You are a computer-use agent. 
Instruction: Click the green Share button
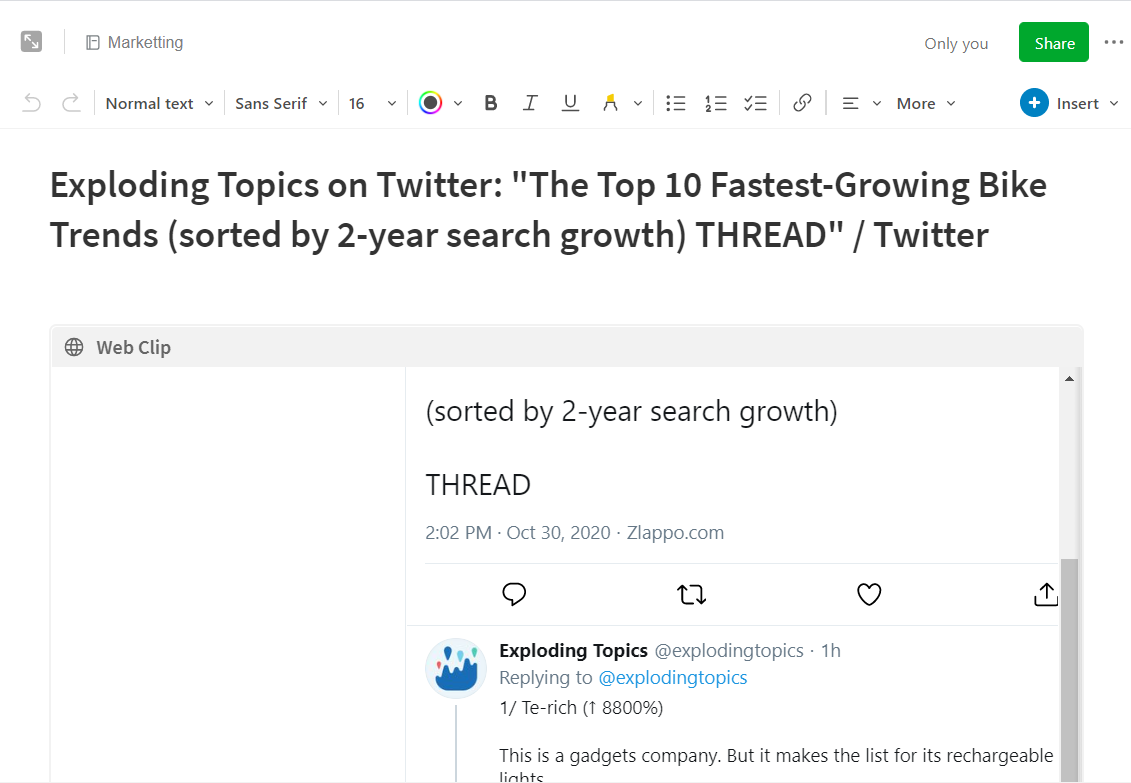[1054, 43]
